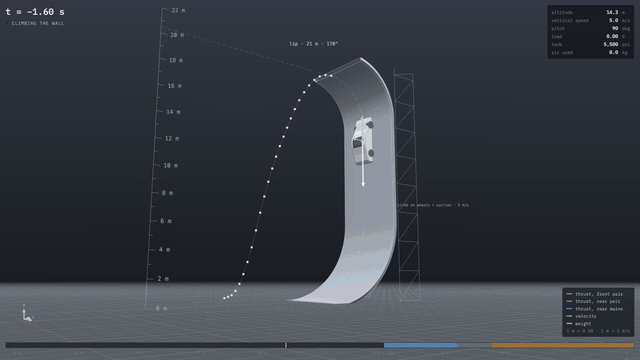Click the orange segment of the timeline bar
The height and width of the screenshot is (360, 640).
click(x=563, y=345)
